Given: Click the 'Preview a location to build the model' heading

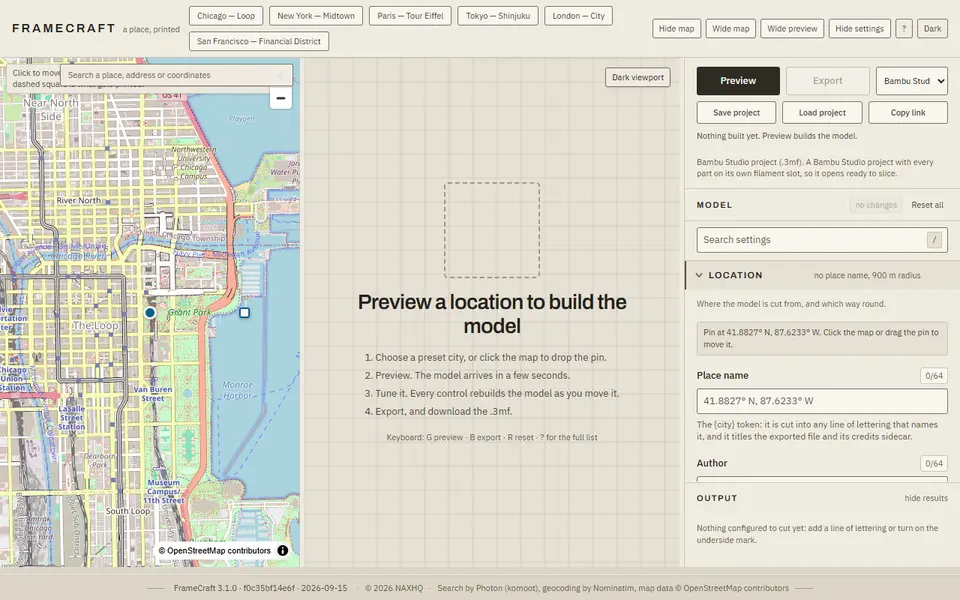Looking at the screenshot, I should tap(492, 314).
